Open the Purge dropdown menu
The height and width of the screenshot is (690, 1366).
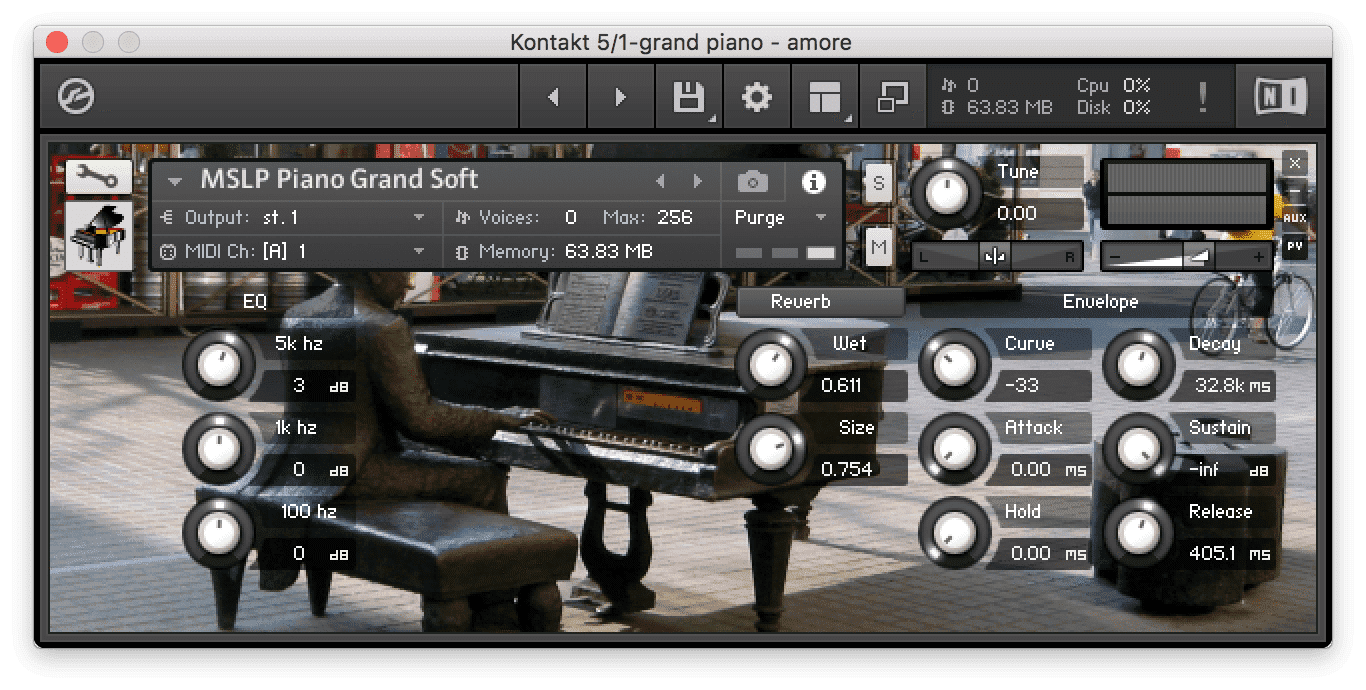click(x=782, y=217)
